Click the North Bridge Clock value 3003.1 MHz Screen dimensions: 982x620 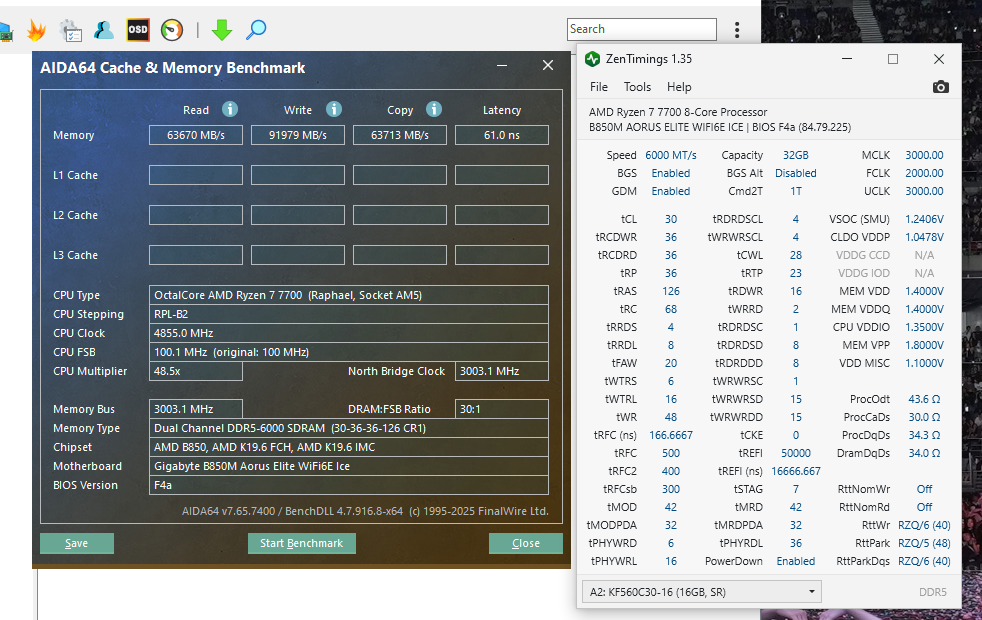pos(502,371)
